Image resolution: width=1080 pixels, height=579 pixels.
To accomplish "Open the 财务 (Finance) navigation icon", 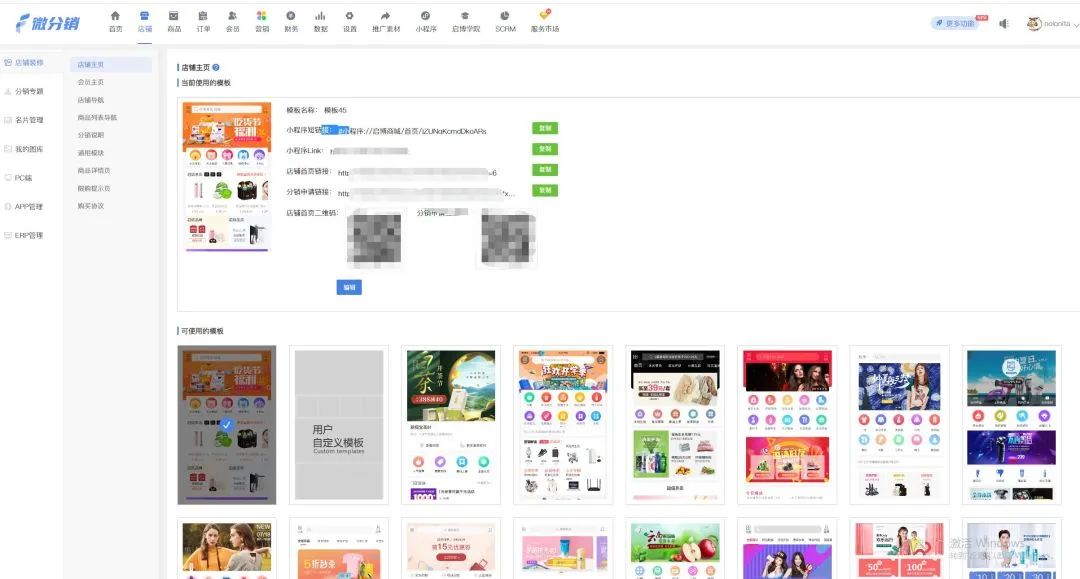I will click(x=290, y=20).
